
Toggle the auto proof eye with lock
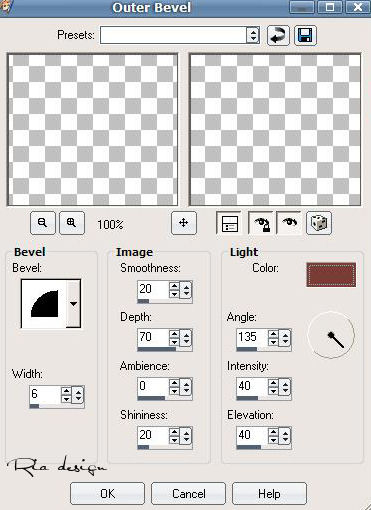pos(262,223)
